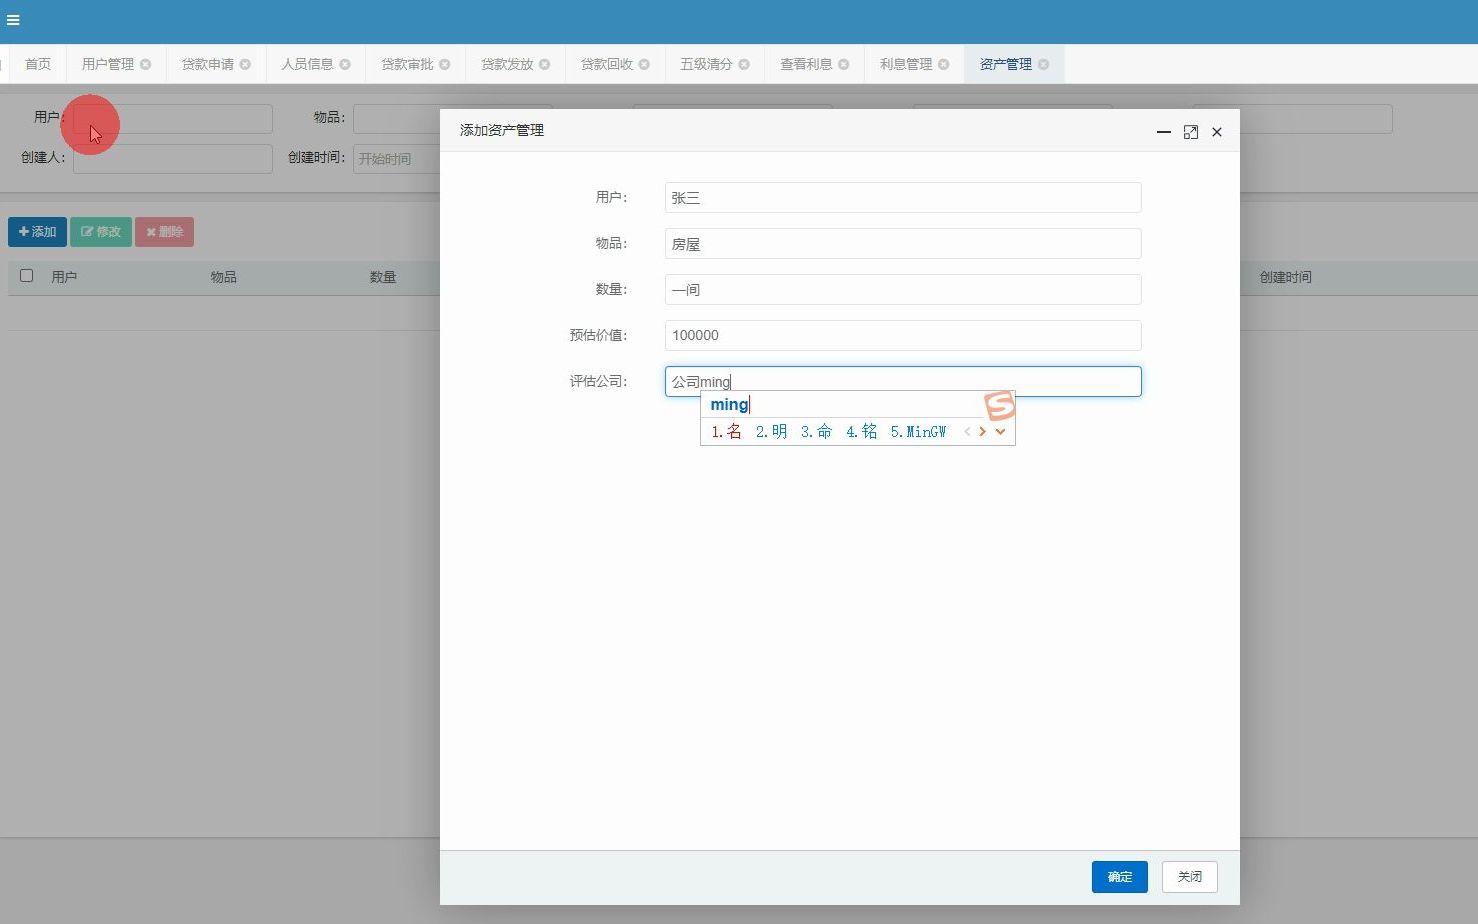Close the 贷款回收 tab via its x icon
This screenshot has width=1478, height=924.
click(x=645, y=63)
